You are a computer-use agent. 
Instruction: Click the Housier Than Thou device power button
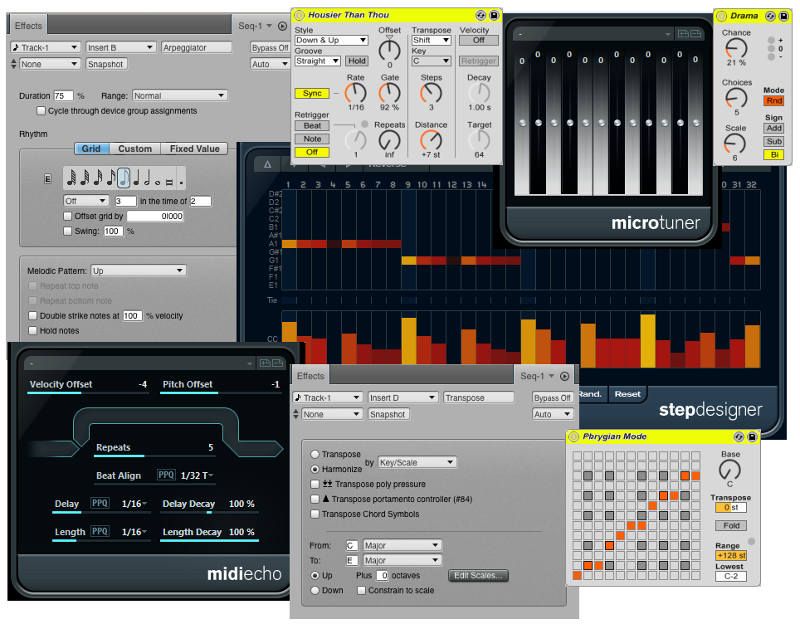pyautogui.click(x=300, y=16)
